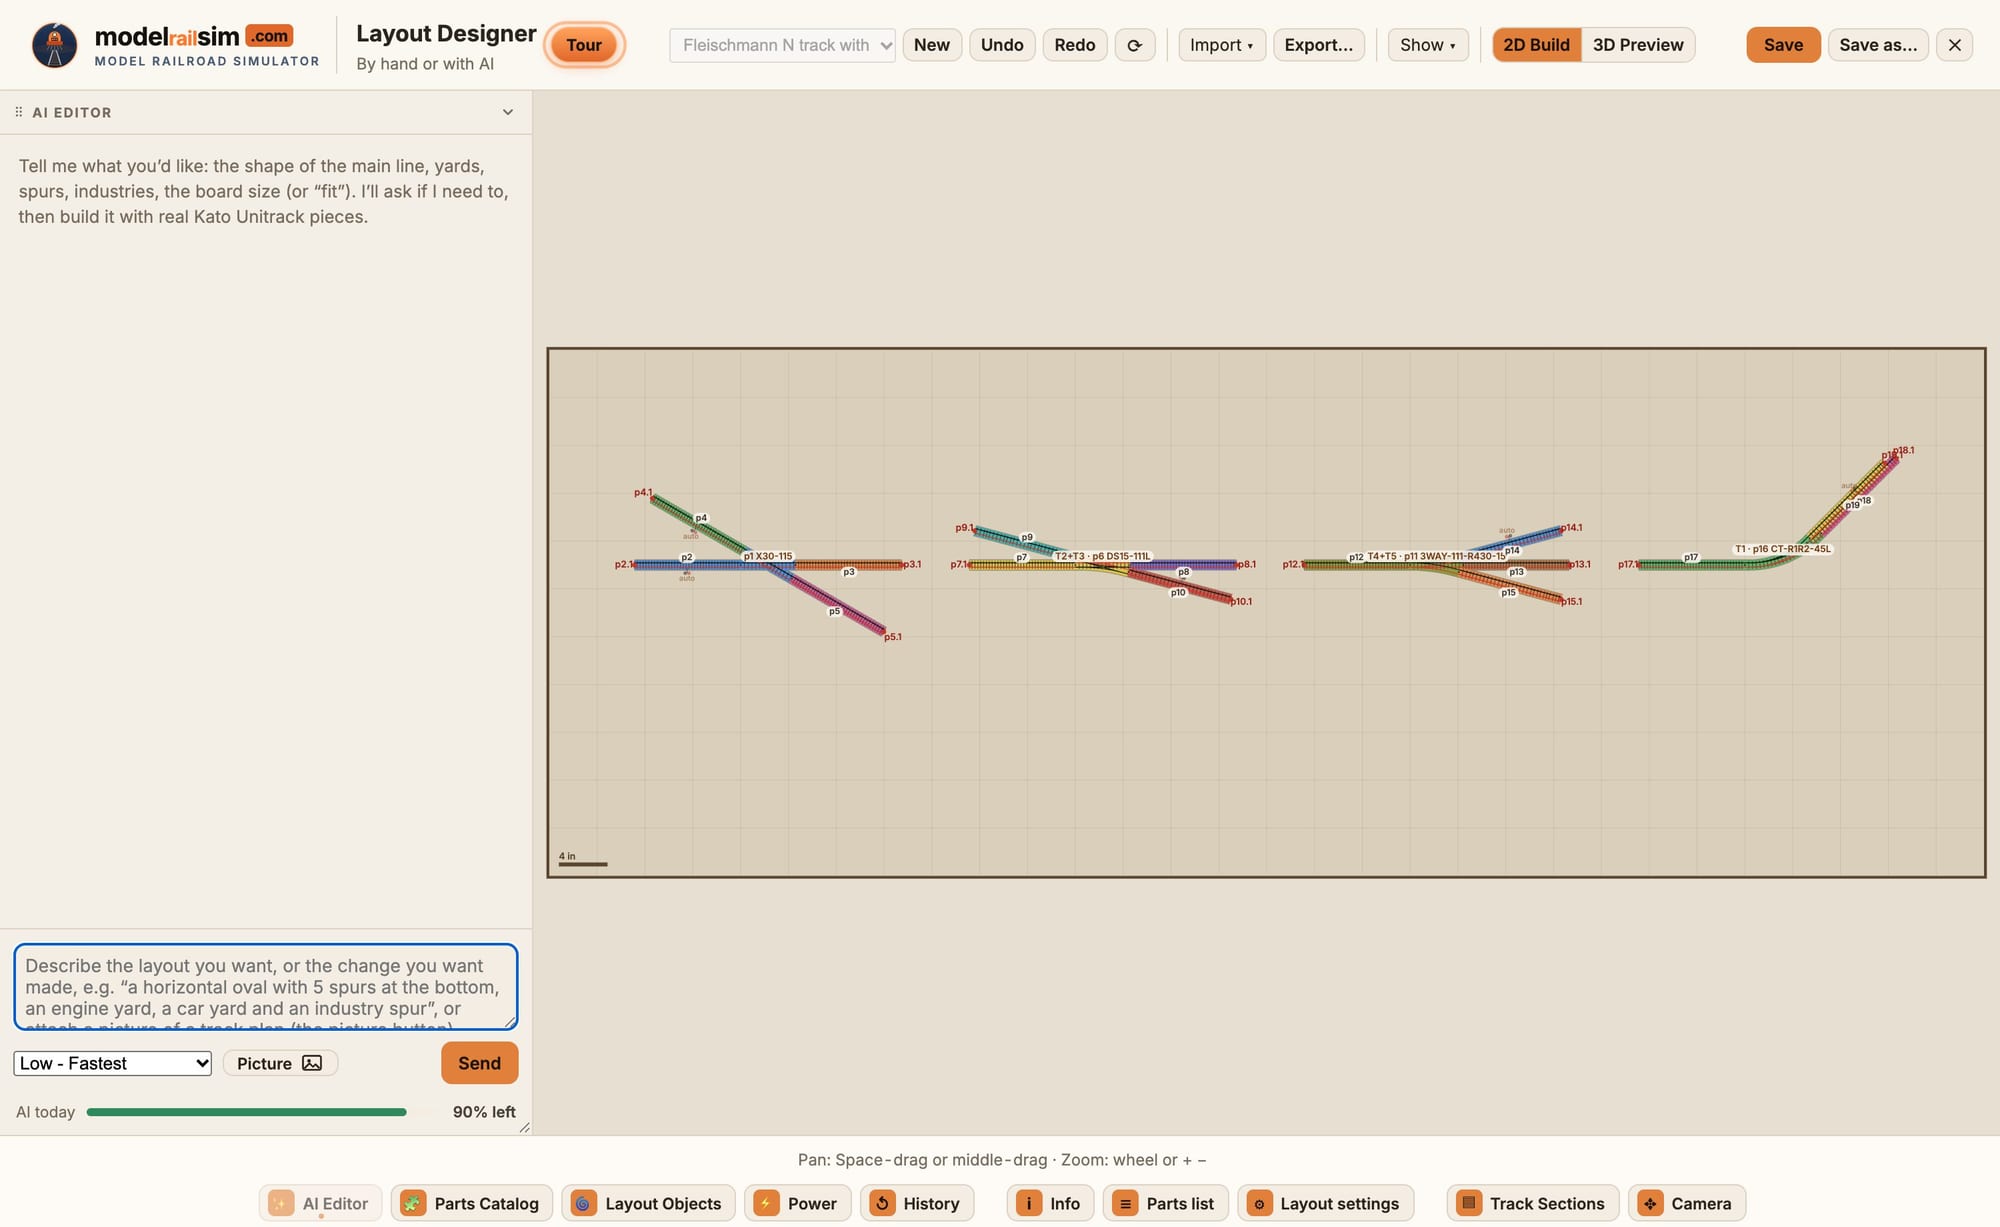Open the Layout Objects panel
This screenshot has width=2000, height=1227.
tap(648, 1203)
